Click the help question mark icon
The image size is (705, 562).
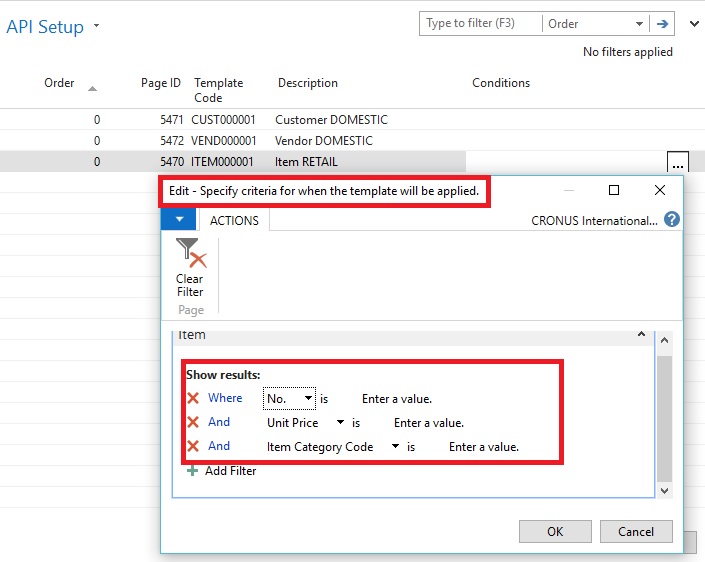(x=672, y=220)
